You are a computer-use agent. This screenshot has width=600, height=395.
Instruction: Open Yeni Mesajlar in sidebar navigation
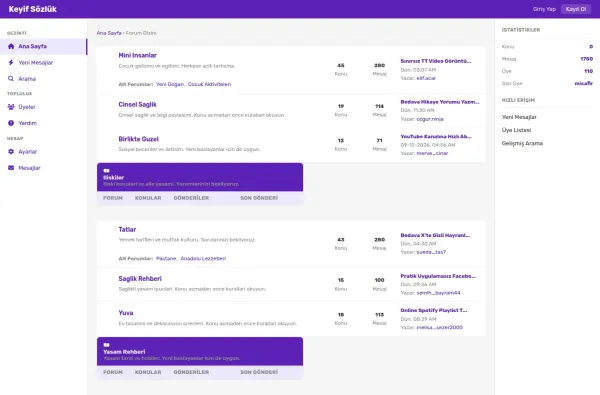pos(43,62)
